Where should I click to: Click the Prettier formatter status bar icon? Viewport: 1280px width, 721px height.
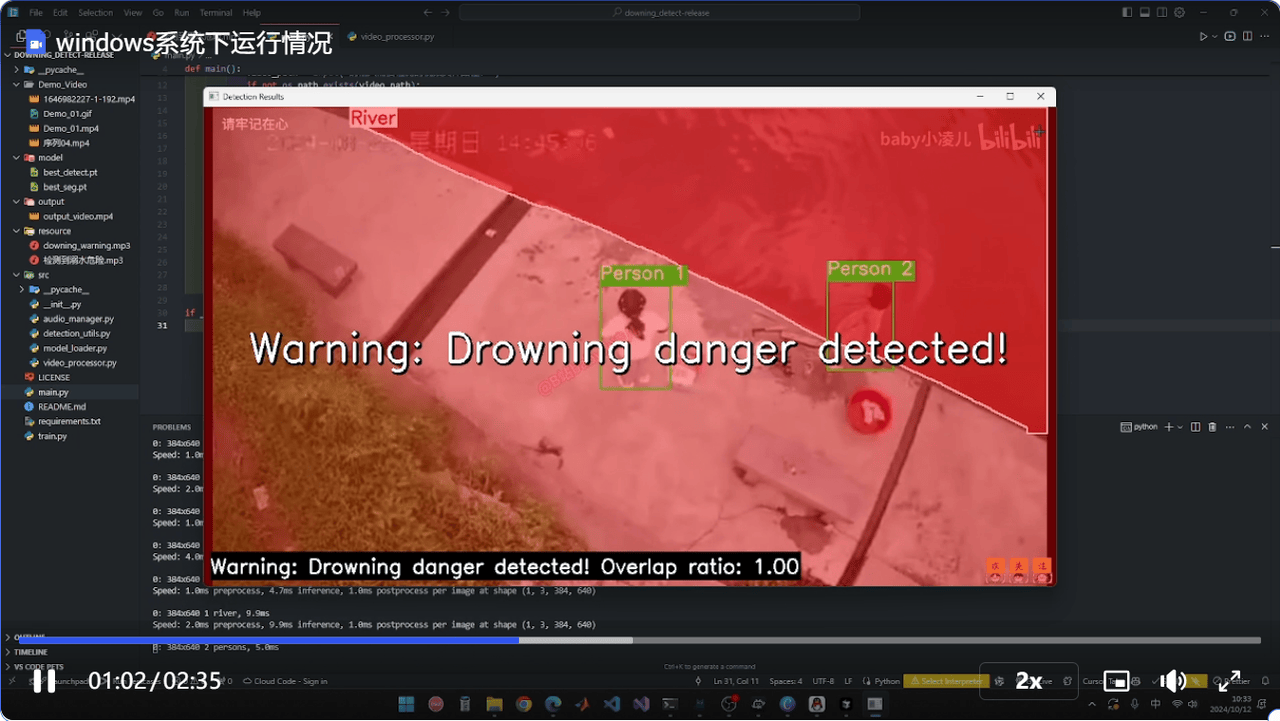(x=1237, y=681)
